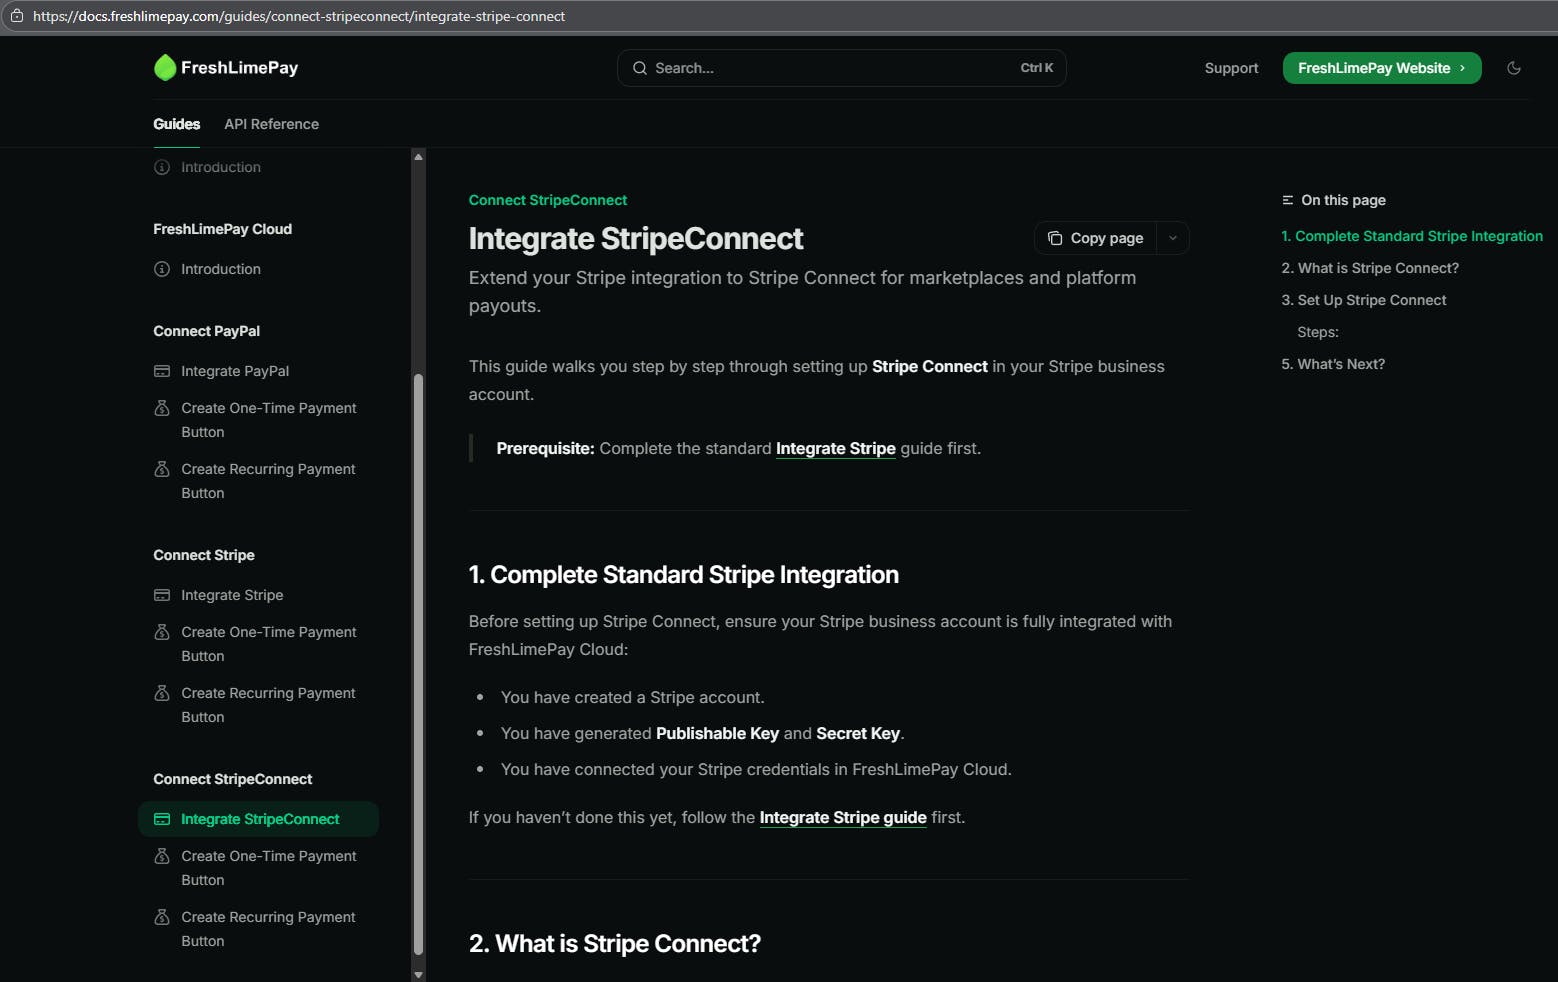
Task: Click sidebar scrollbar up arrow
Action: pyautogui.click(x=418, y=157)
